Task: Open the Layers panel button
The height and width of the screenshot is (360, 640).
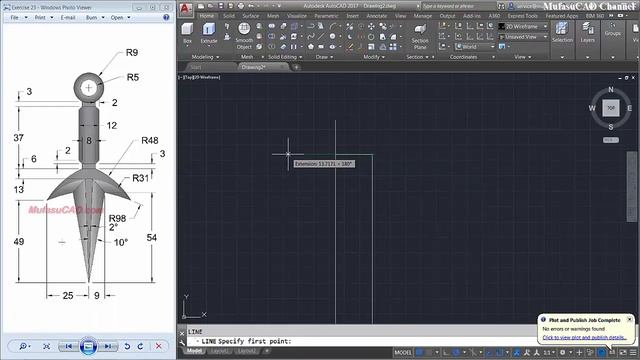Action: tap(588, 32)
